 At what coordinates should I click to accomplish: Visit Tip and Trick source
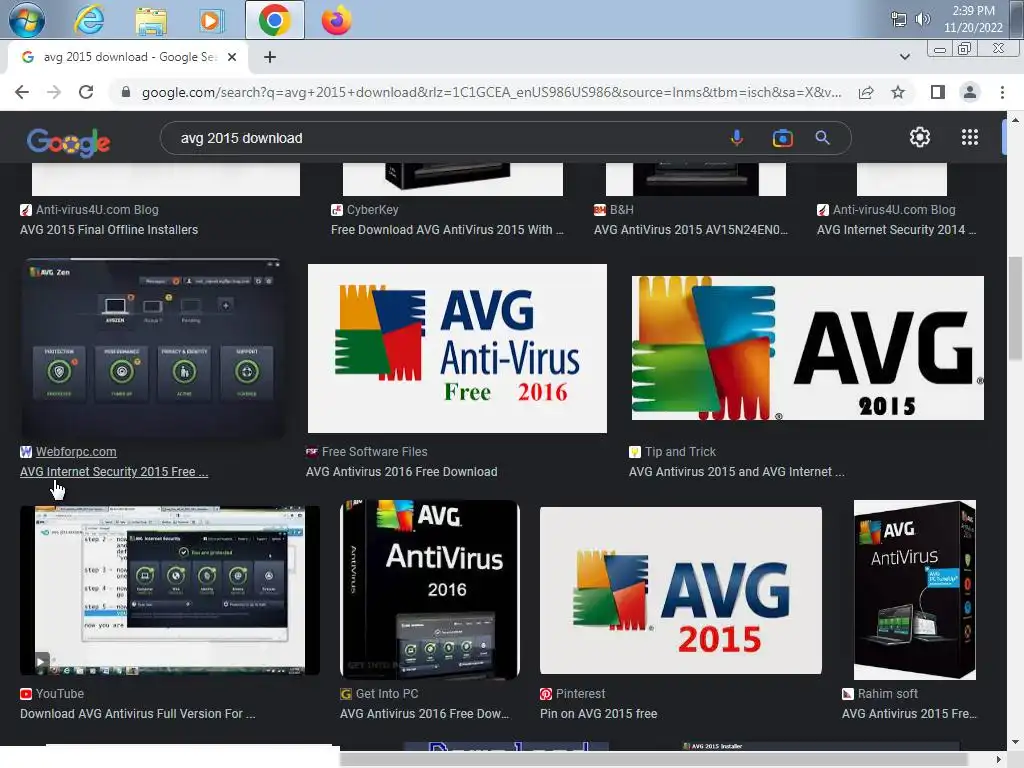coord(680,452)
